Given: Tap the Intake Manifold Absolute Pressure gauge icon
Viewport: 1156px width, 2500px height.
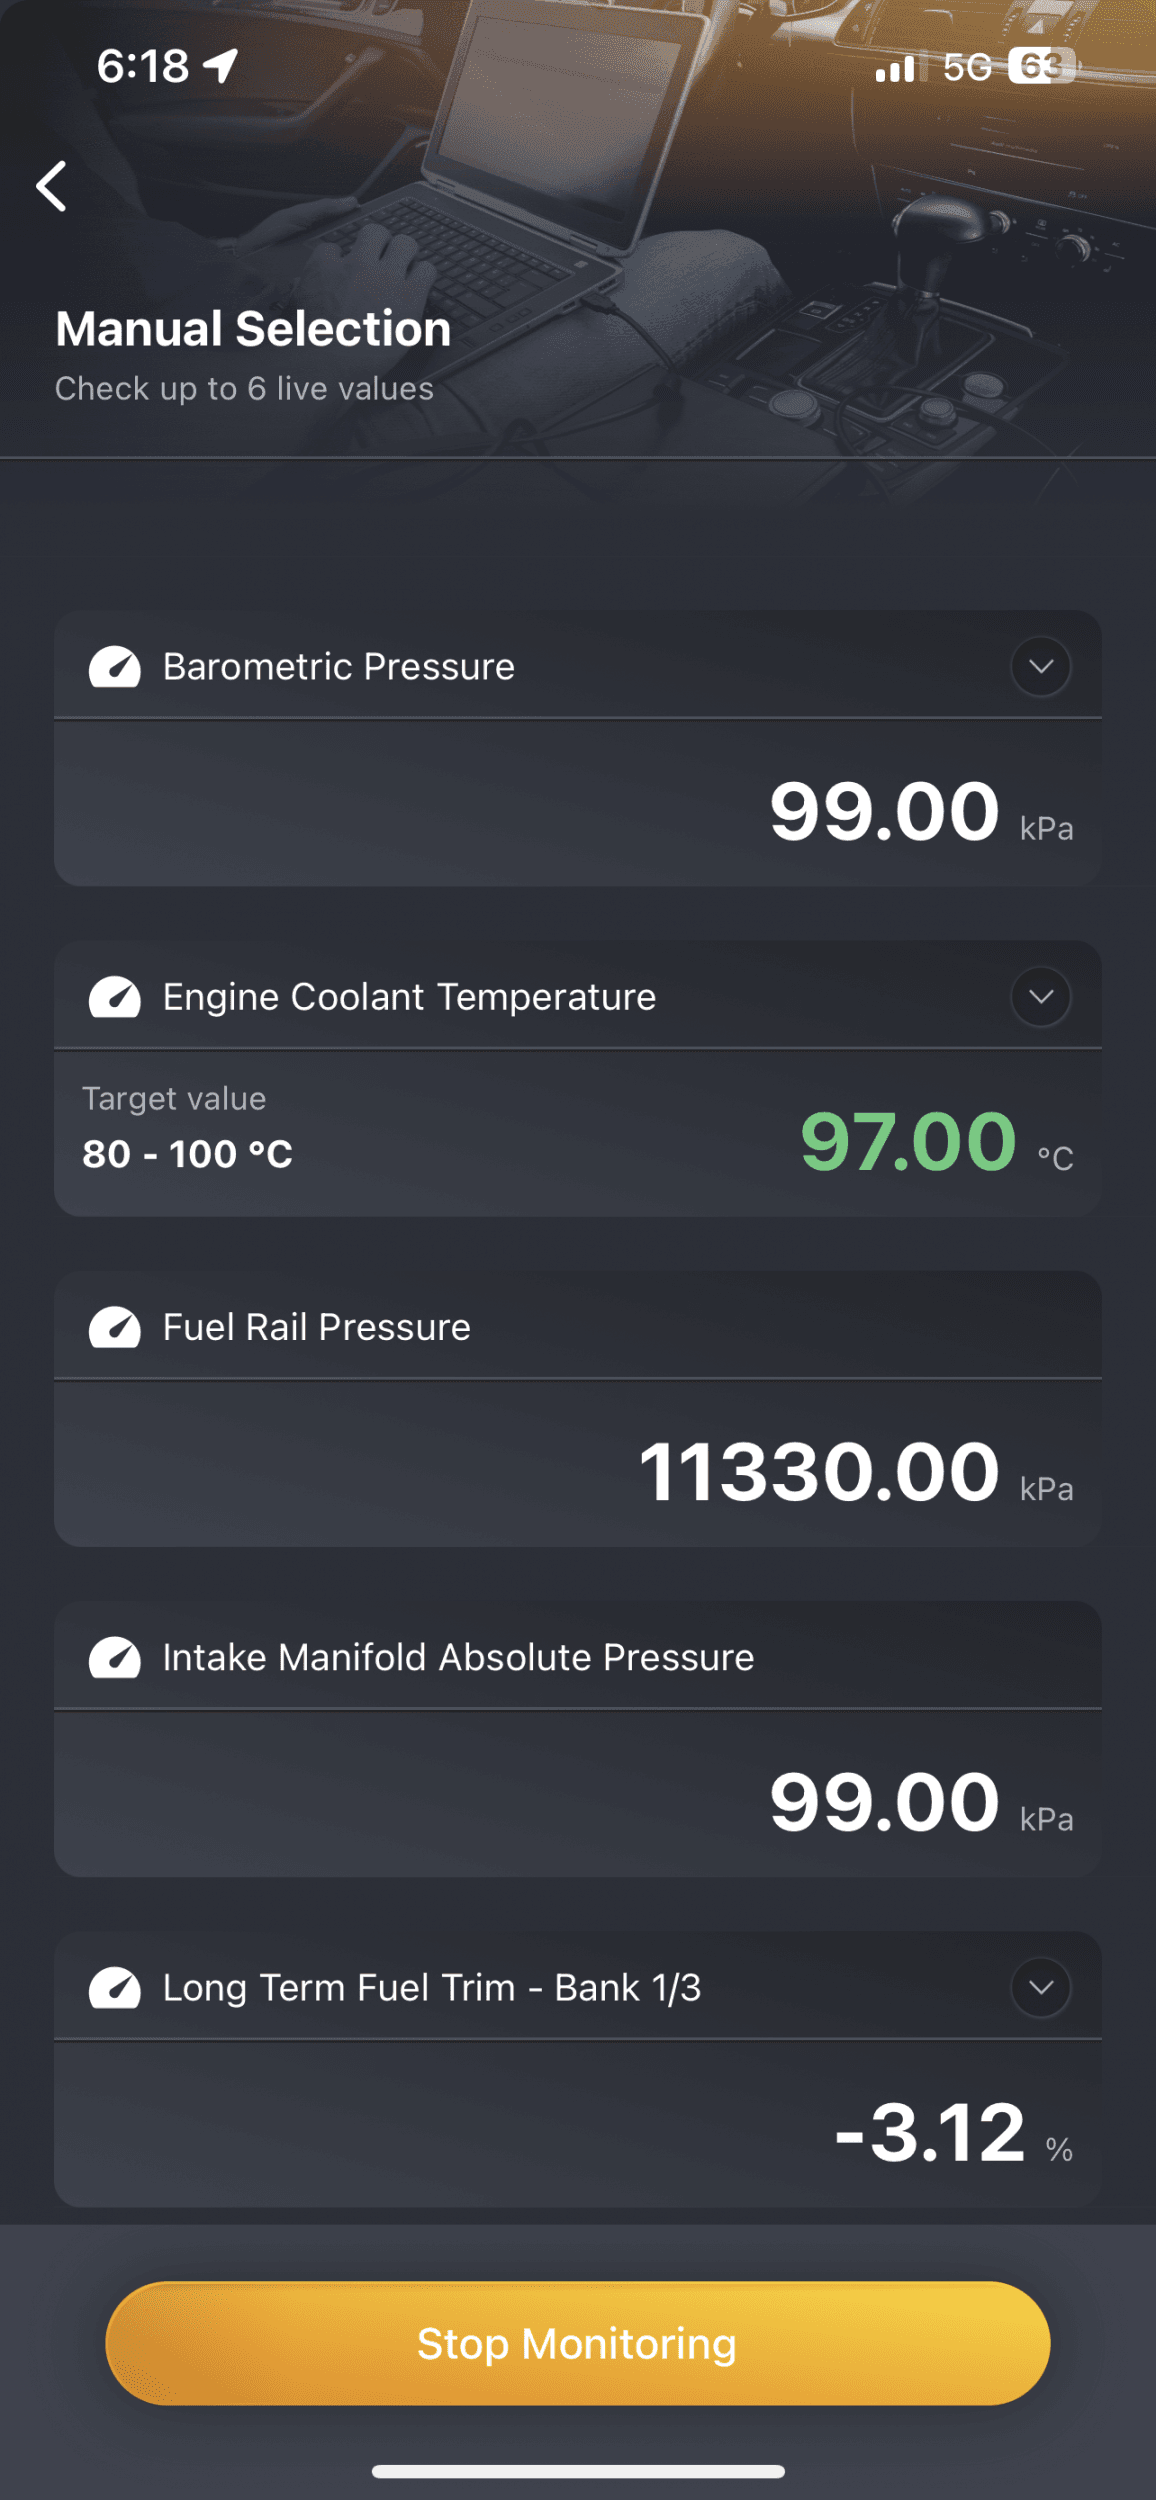Looking at the screenshot, I should [x=115, y=1657].
